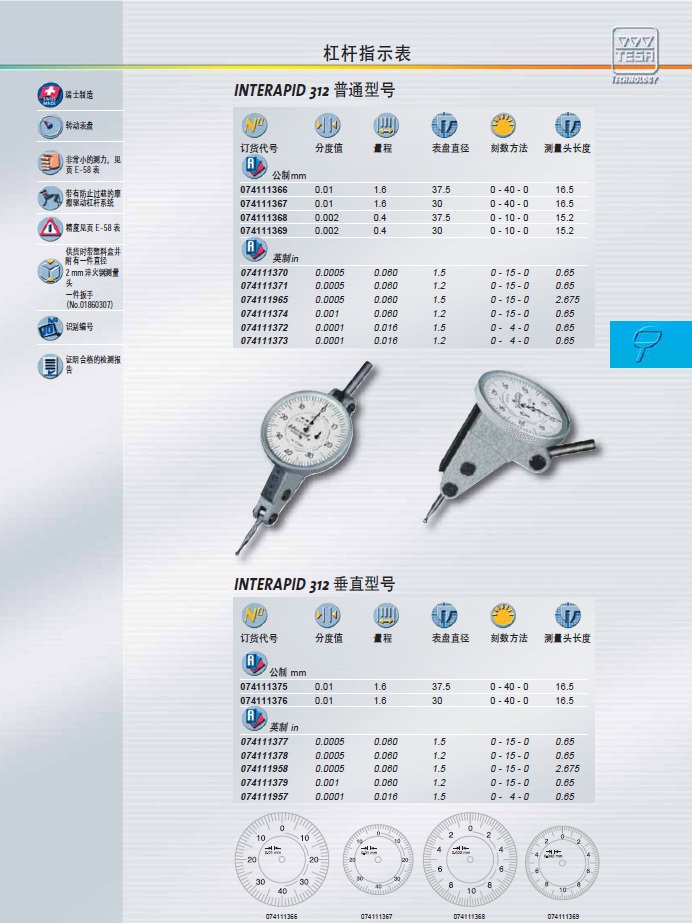
Task: Select order number 074111375
Action: tap(264, 687)
